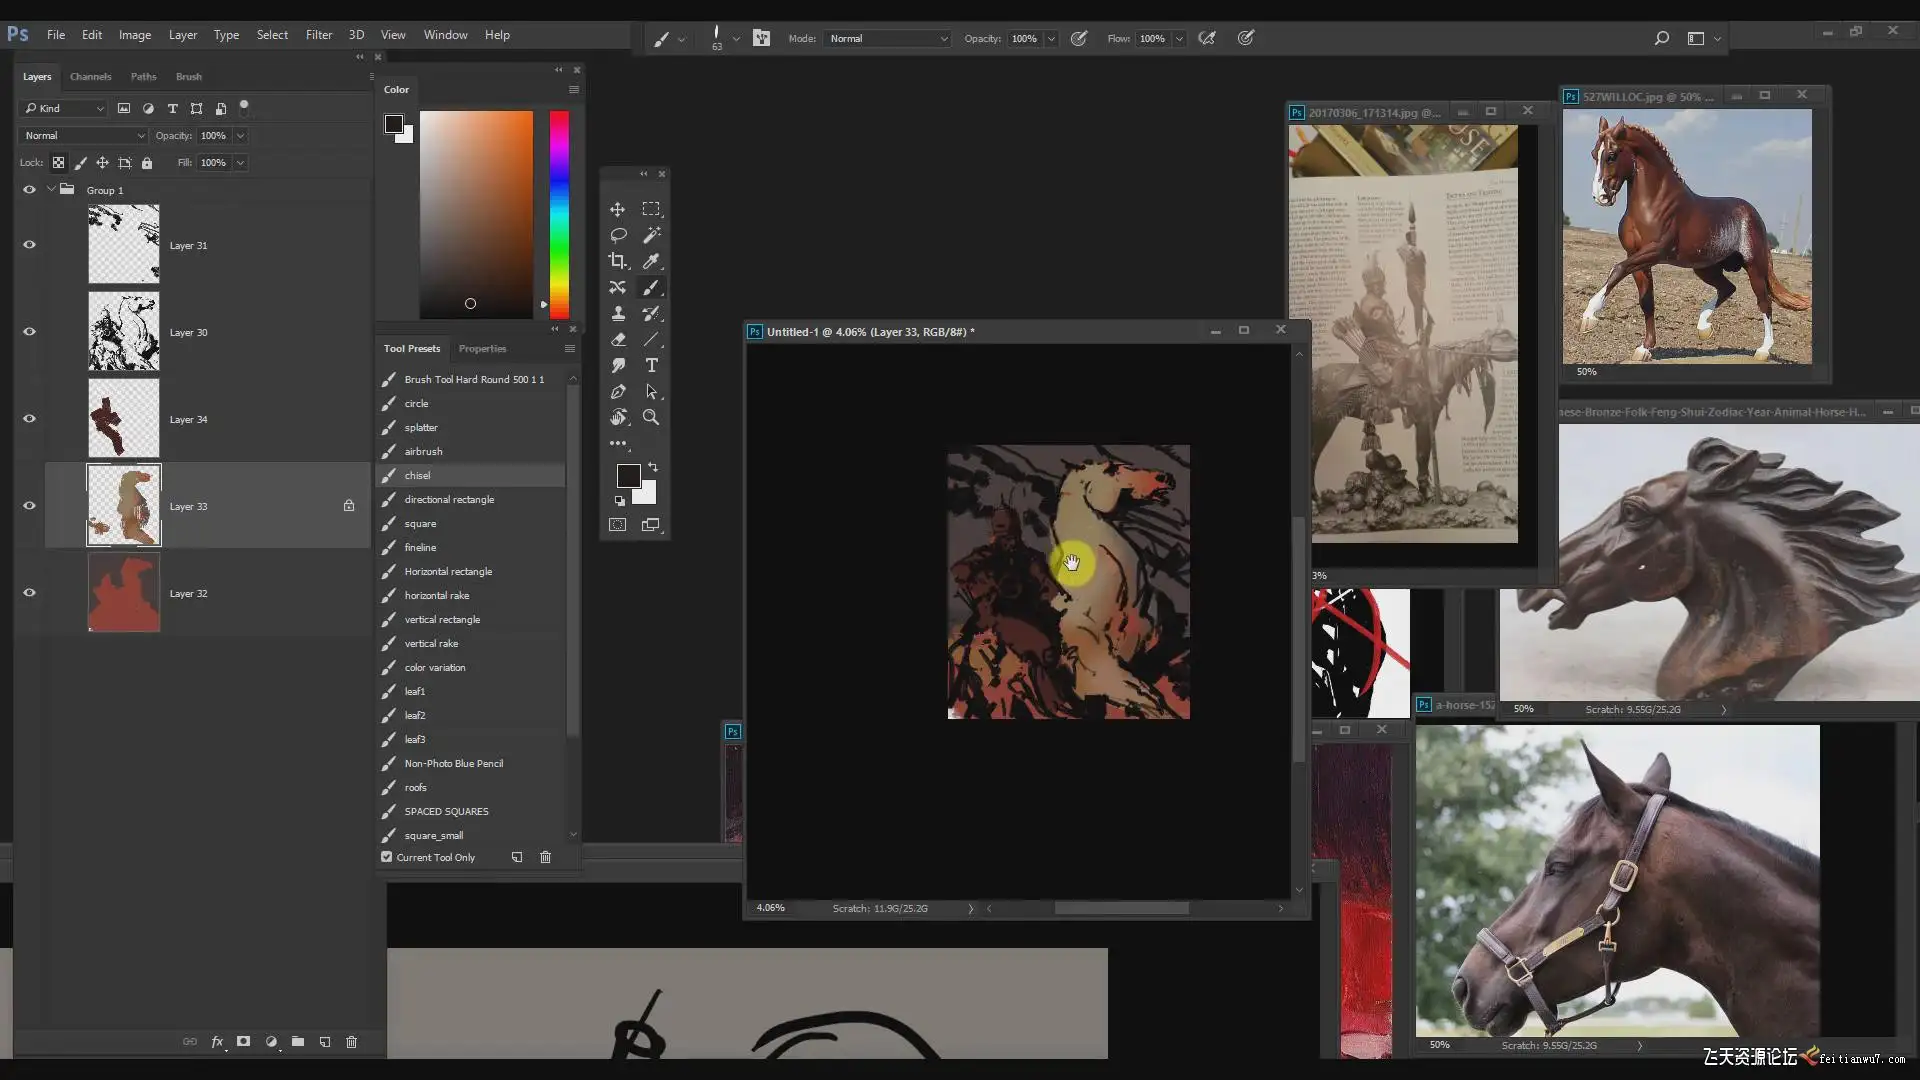The image size is (1920, 1080).
Task: Select the Lasso tool
Action: click(x=618, y=235)
